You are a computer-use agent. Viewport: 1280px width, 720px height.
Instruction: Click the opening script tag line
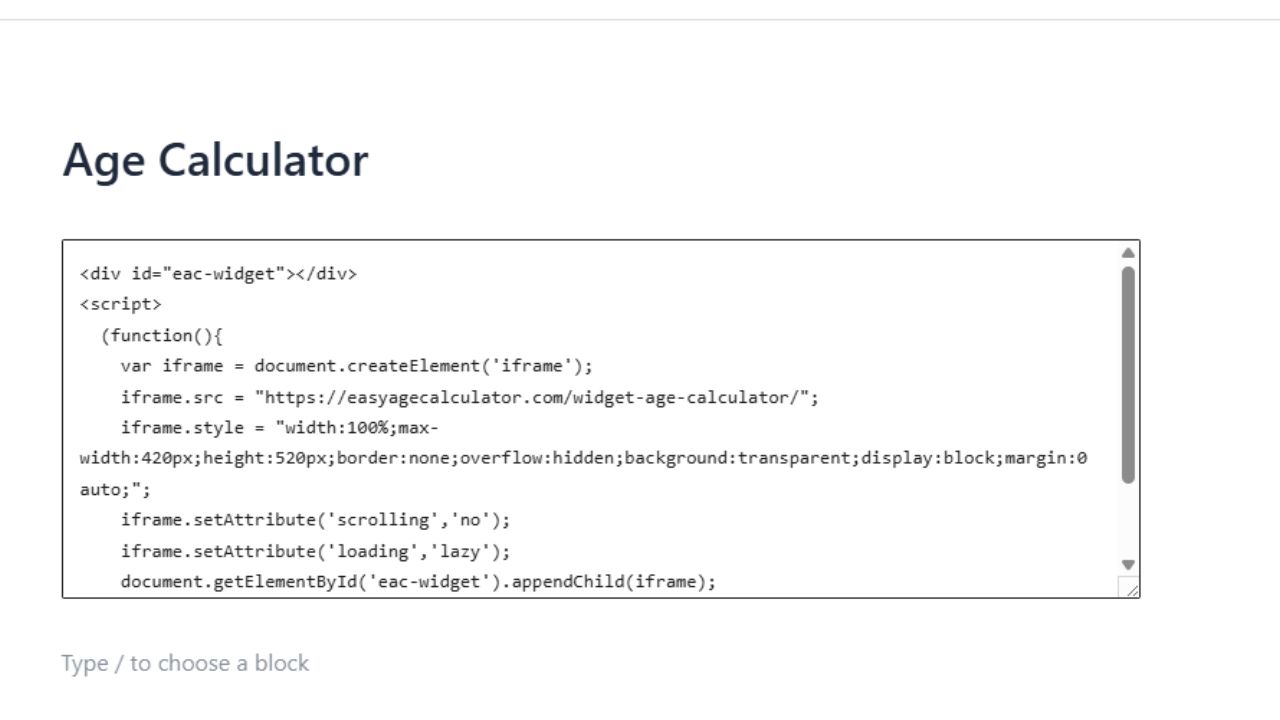(122, 304)
